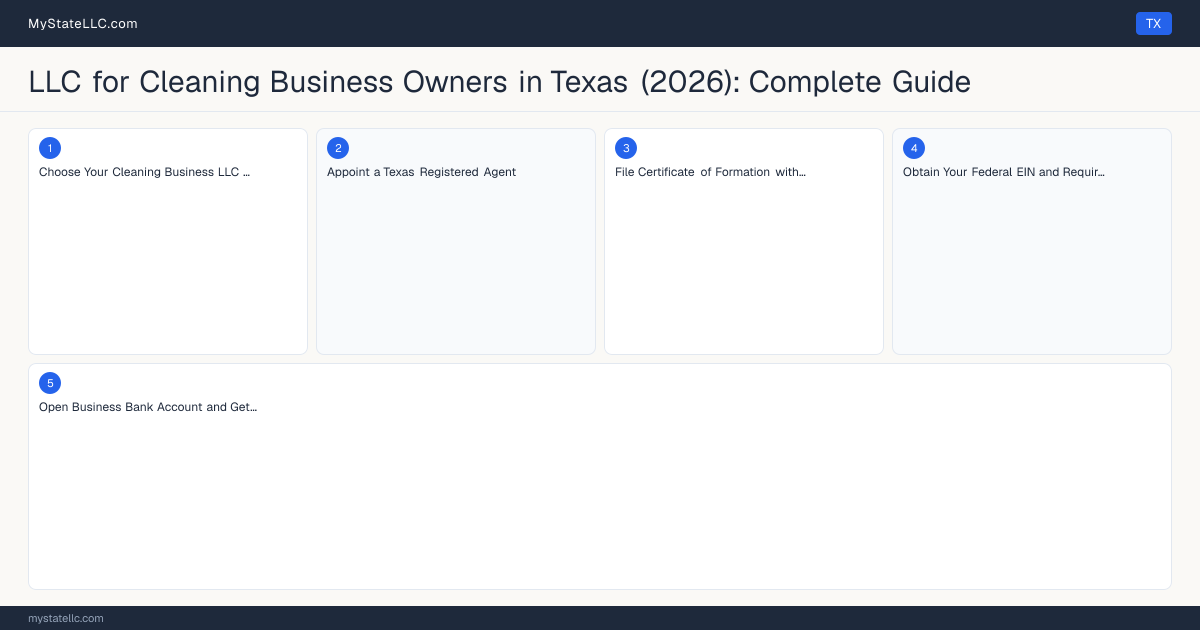Click the step 5 number badge
This screenshot has width=1200, height=630.
pyautogui.click(x=49, y=383)
